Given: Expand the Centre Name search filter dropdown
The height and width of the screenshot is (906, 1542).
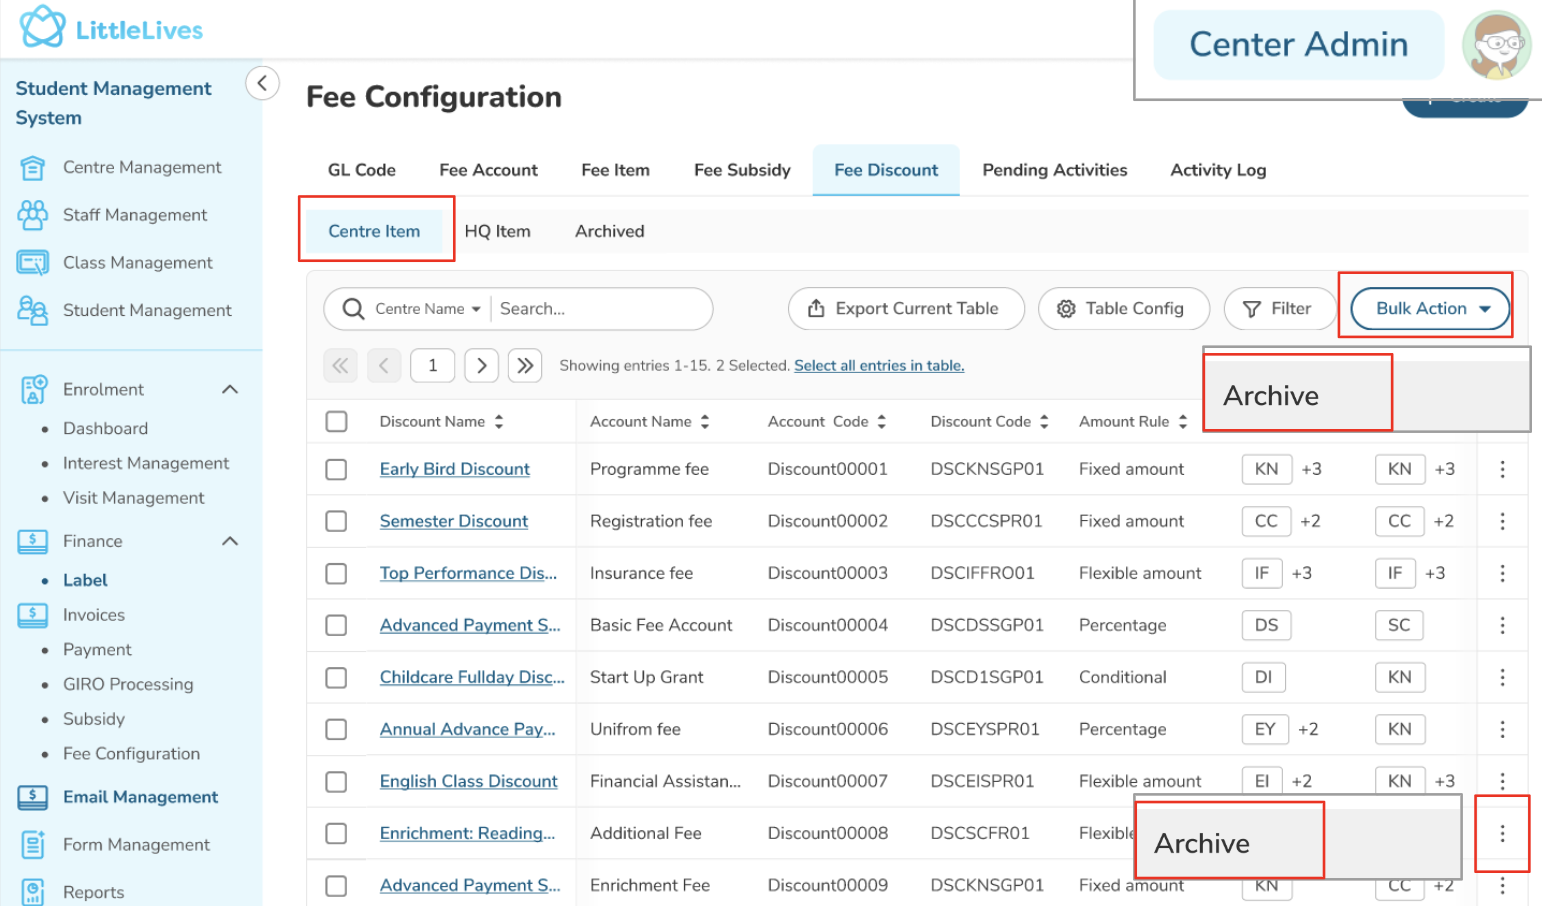Looking at the screenshot, I should click(x=428, y=309).
